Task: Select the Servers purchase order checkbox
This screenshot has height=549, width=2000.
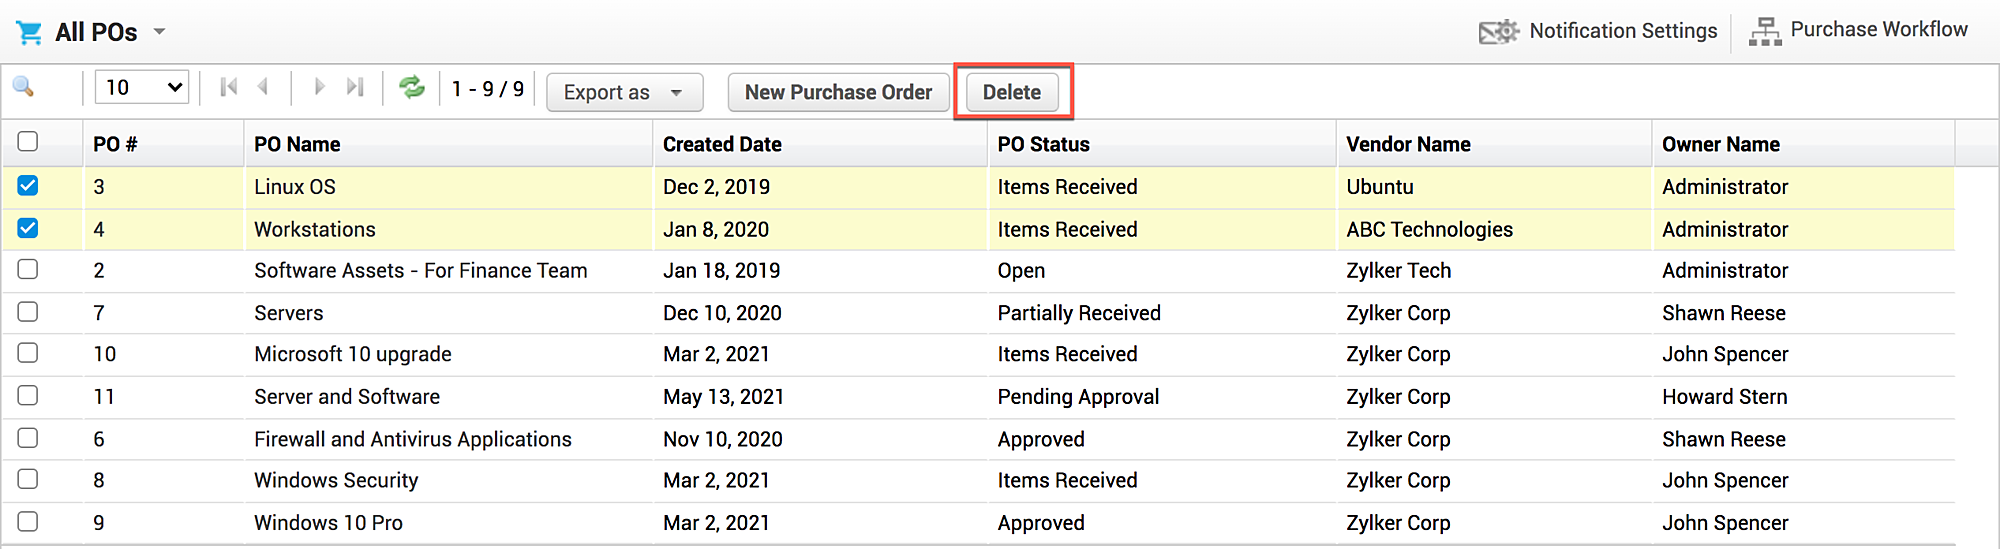Action: (x=28, y=312)
